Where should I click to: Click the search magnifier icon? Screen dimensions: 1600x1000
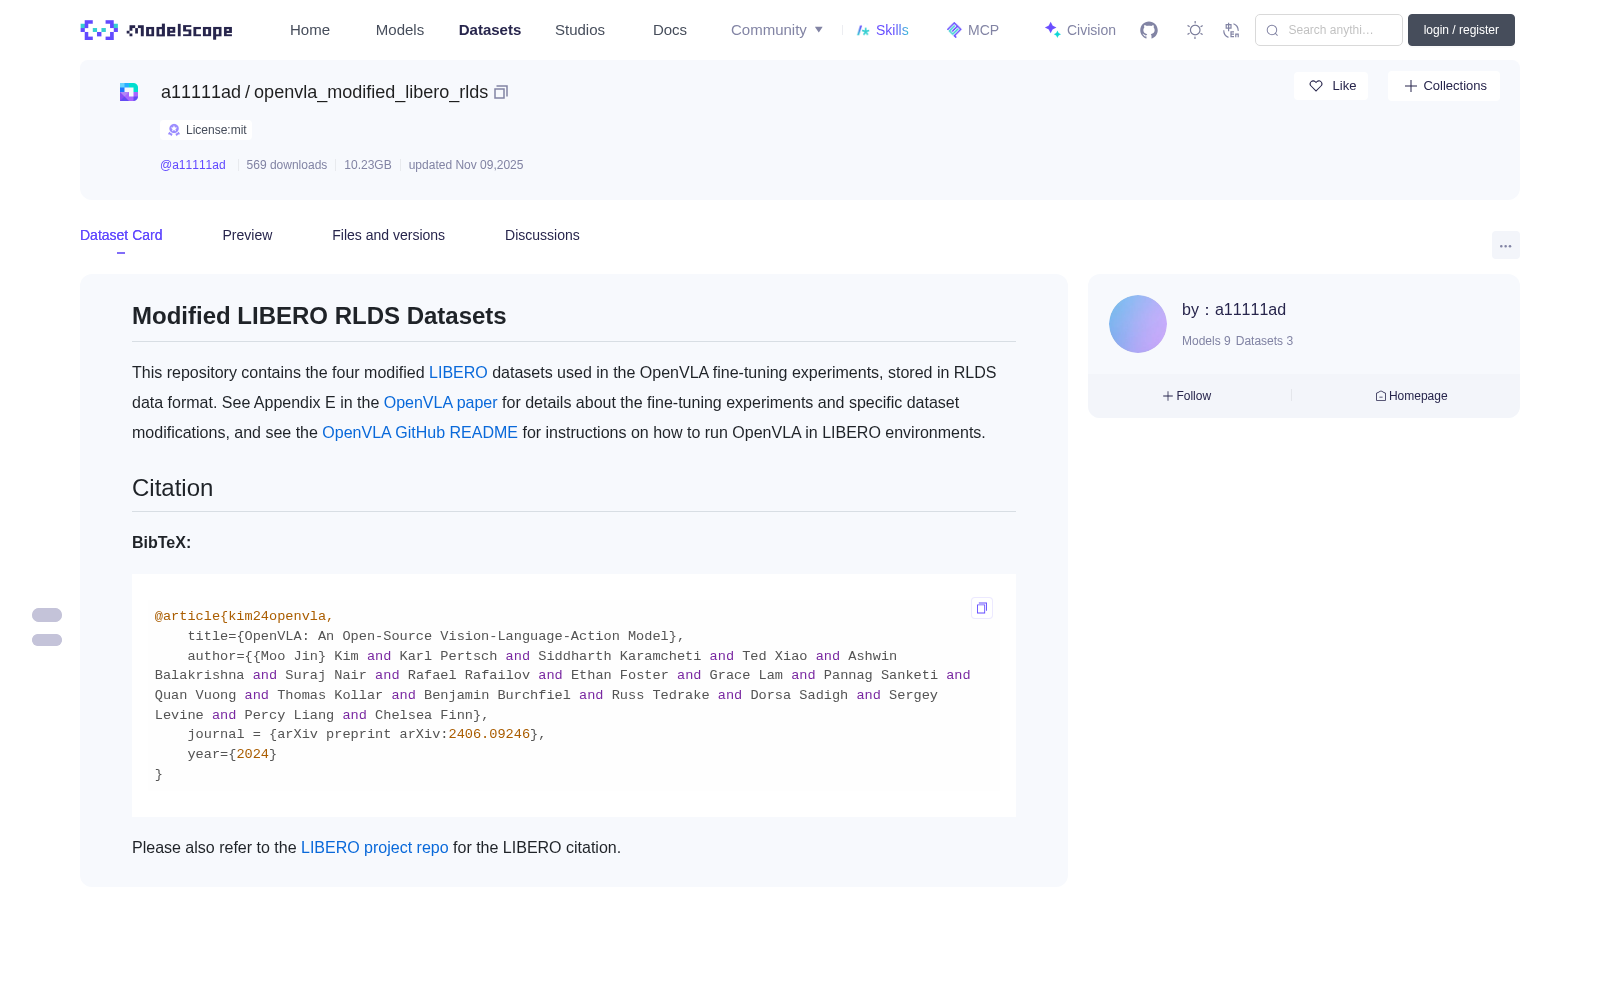tap(1272, 30)
